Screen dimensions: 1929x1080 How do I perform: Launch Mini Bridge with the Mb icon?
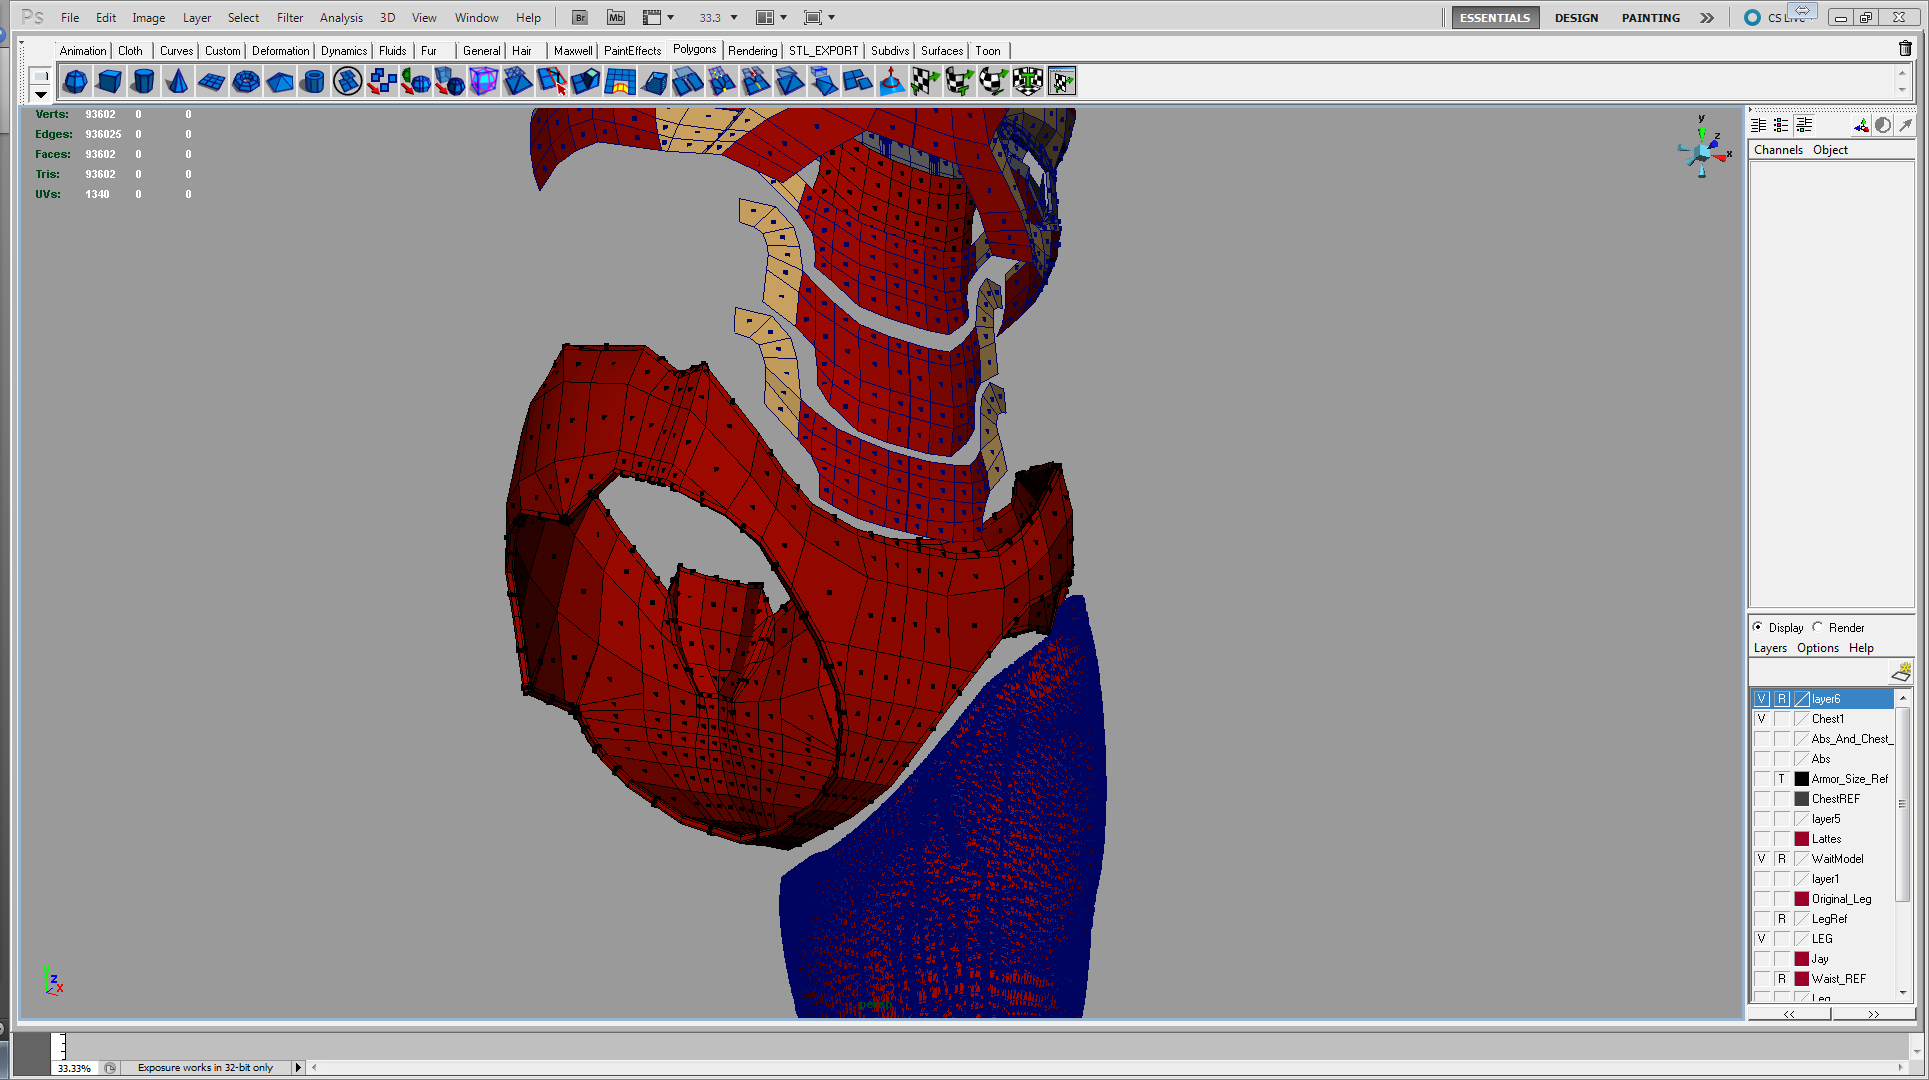(x=616, y=17)
